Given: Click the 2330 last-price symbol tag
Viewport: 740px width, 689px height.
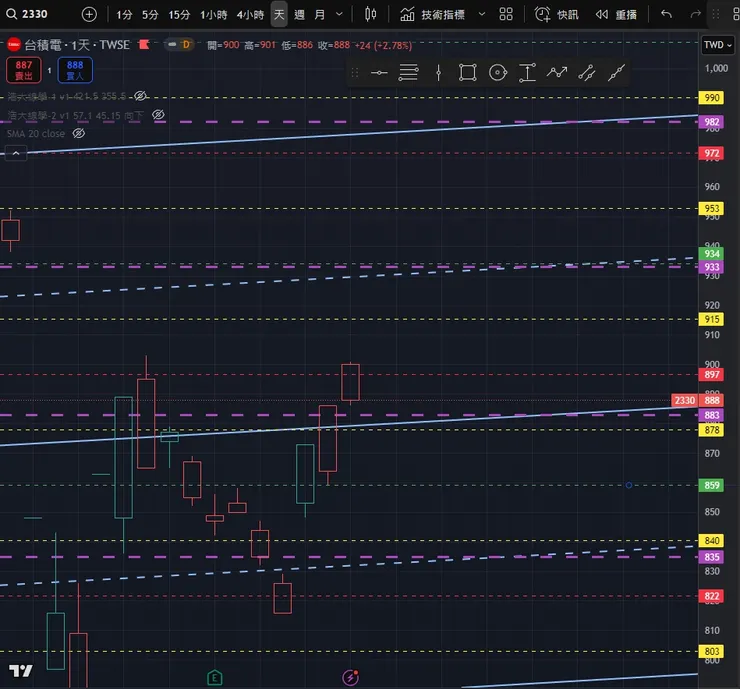Looking at the screenshot, I should 684,400.
